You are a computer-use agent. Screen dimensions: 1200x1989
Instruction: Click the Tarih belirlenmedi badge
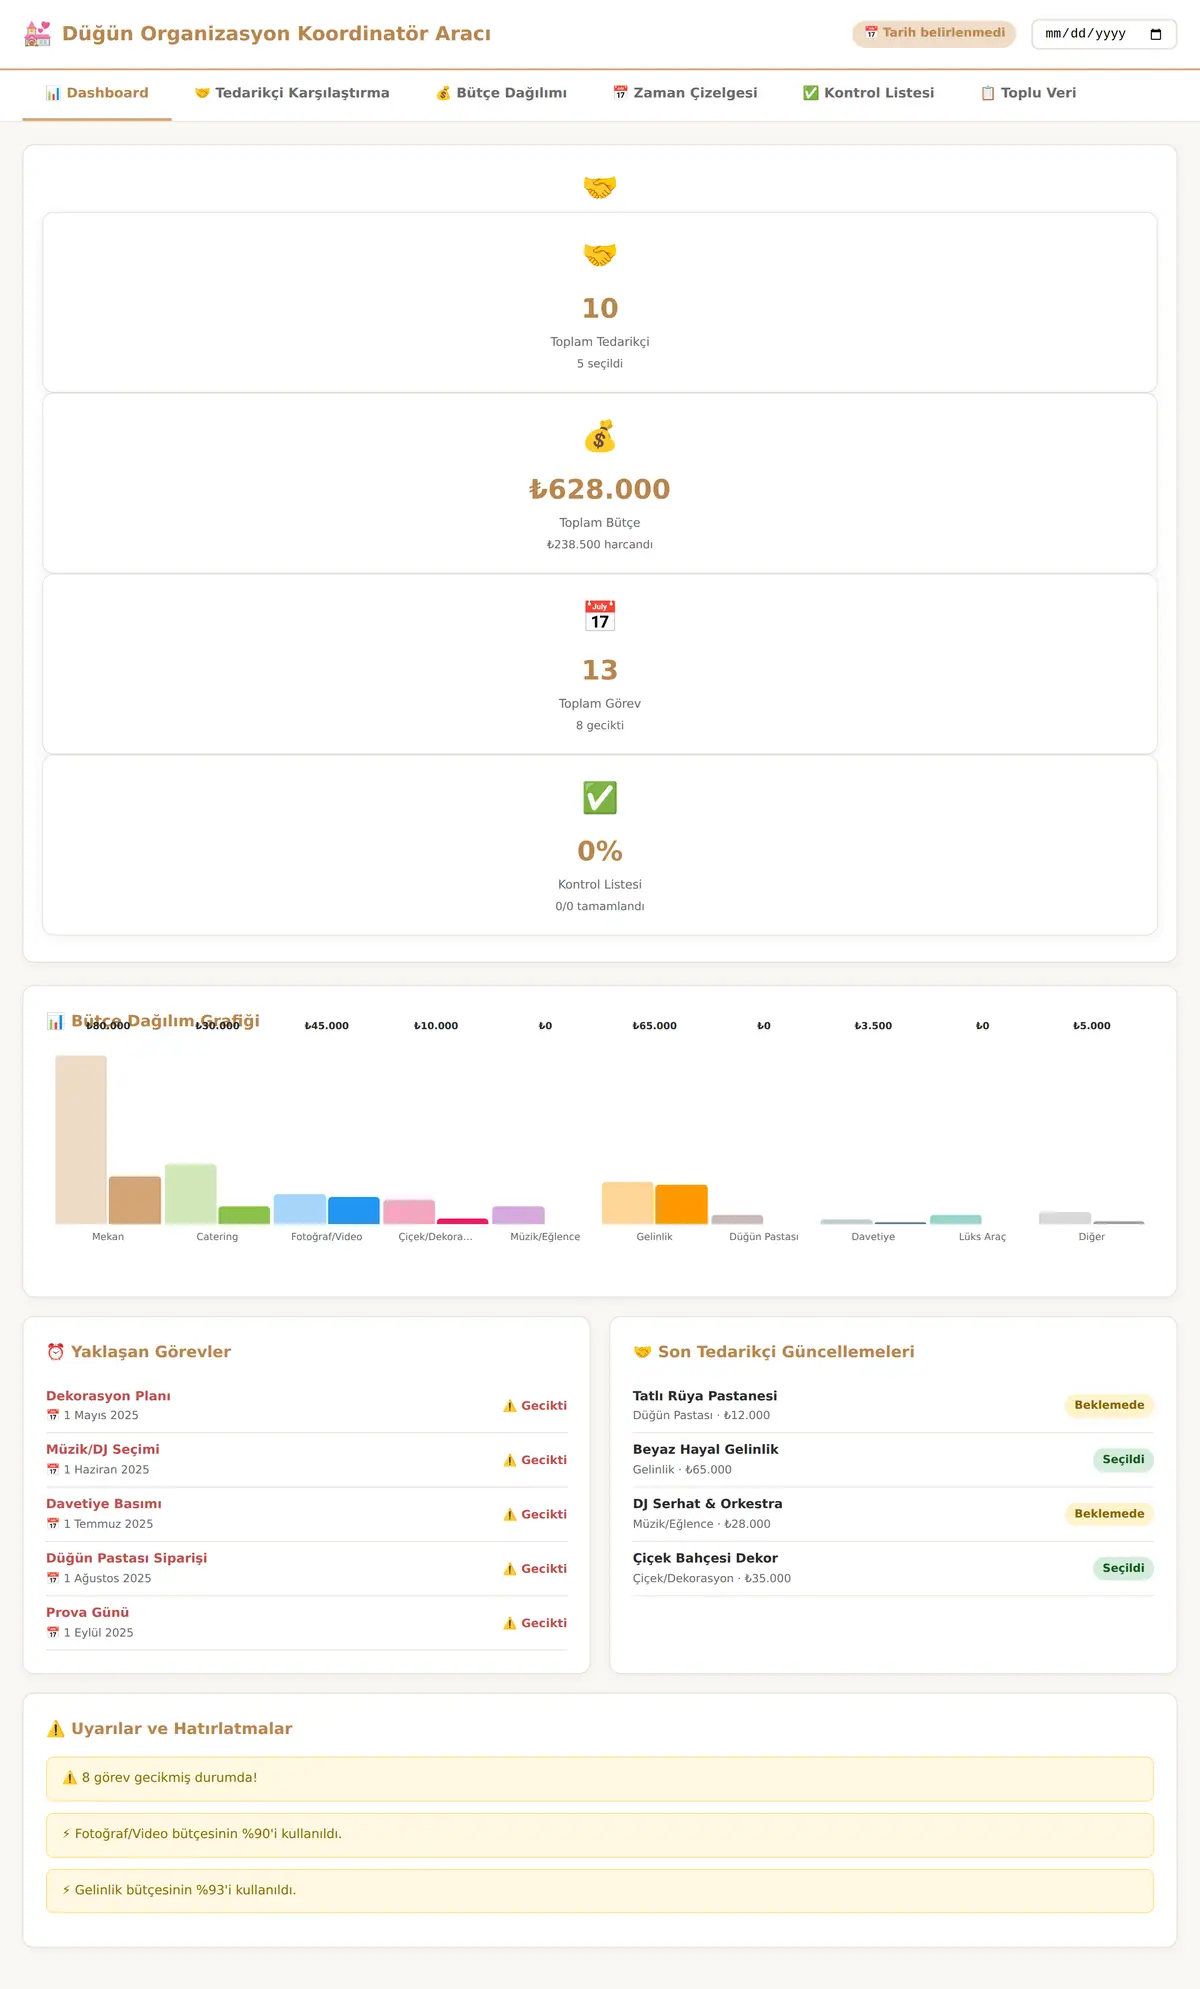[934, 33]
